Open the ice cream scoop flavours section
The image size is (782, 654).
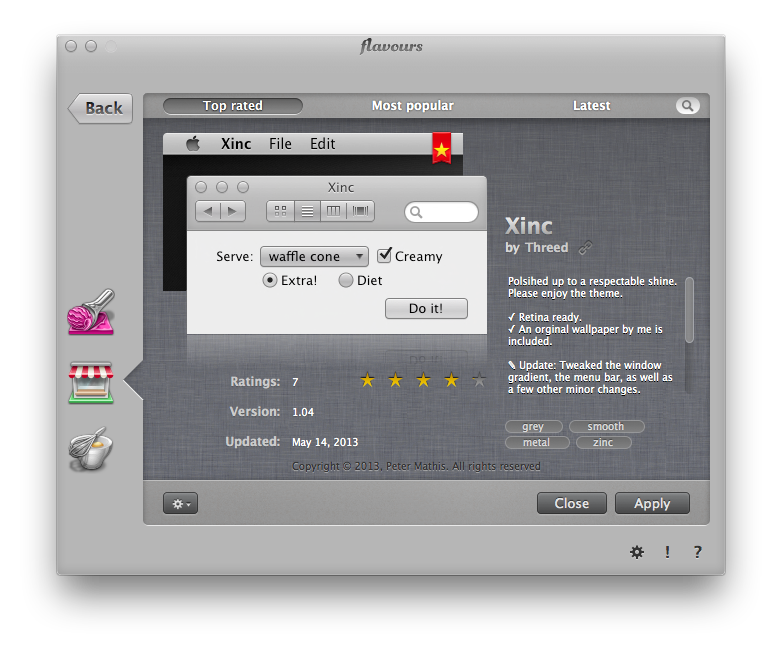point(91,312)
